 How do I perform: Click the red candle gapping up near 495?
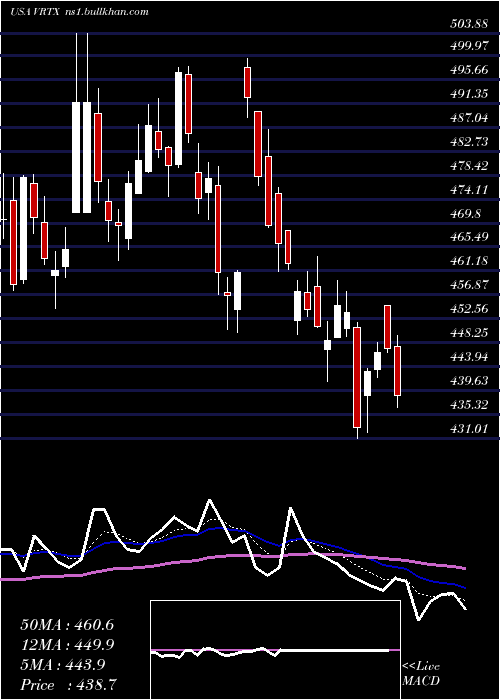[x=247, y=82]
